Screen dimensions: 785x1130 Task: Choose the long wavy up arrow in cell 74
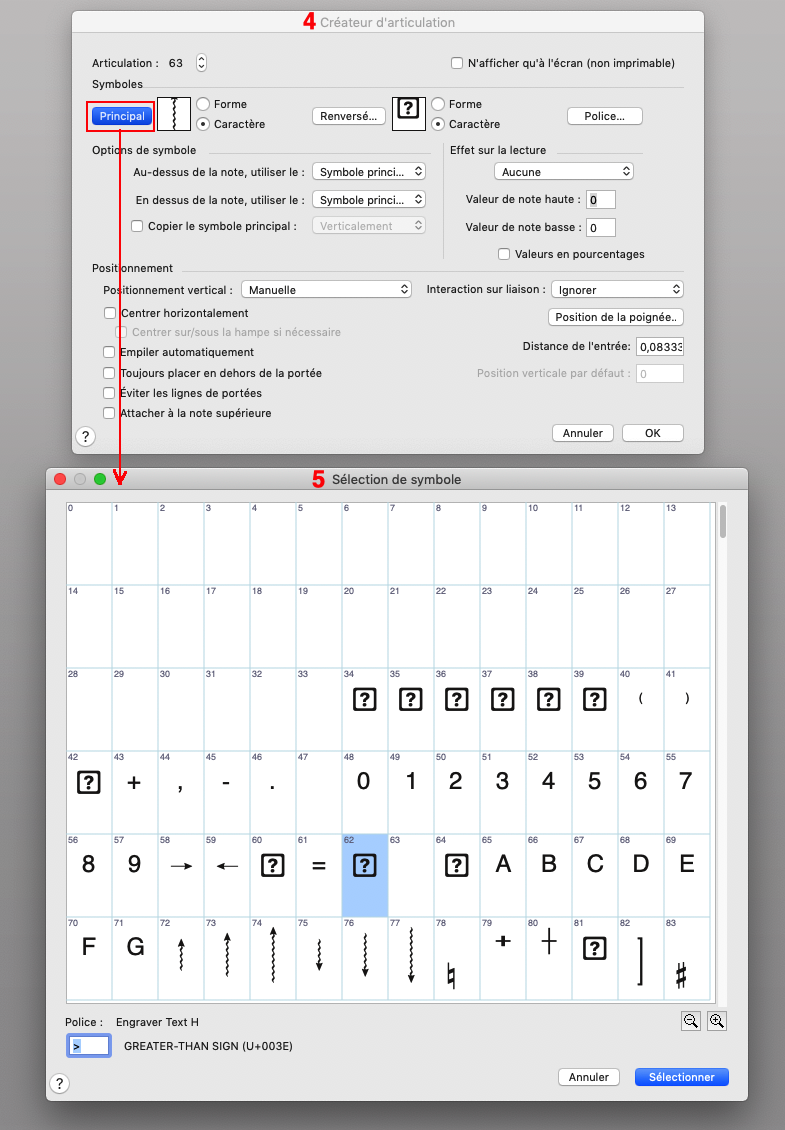(x=273, y=955)
